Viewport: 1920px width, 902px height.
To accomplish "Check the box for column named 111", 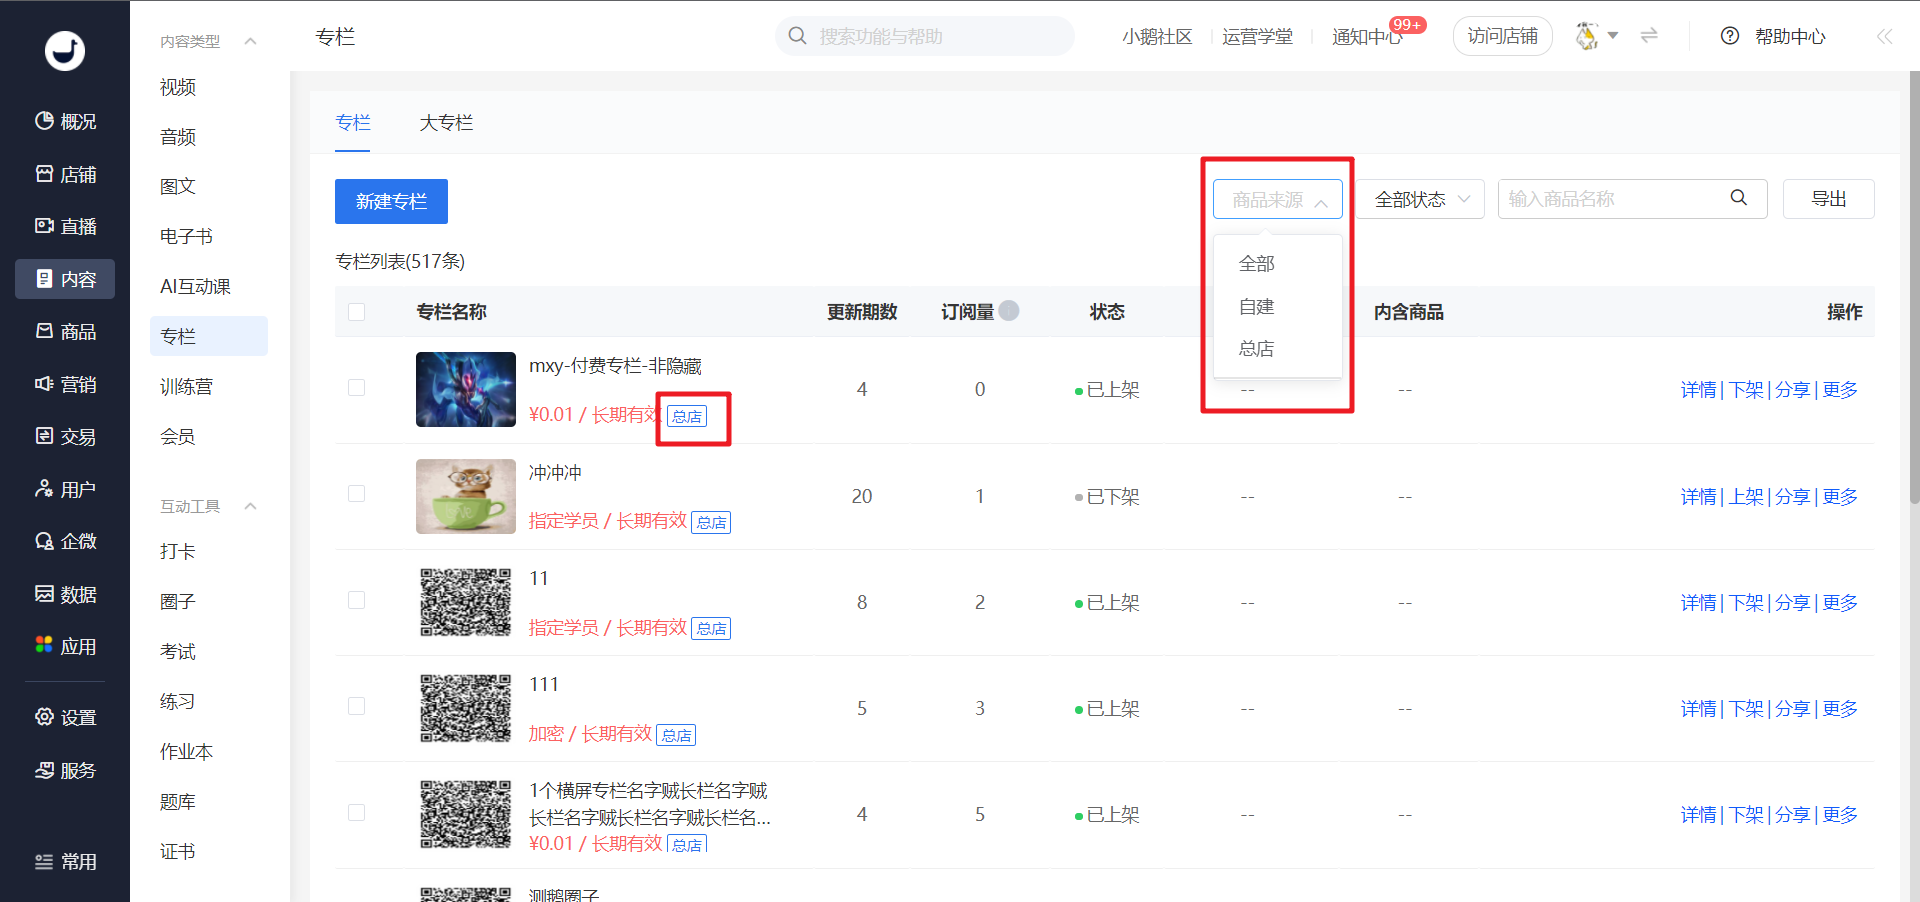I will coord(356,706).
